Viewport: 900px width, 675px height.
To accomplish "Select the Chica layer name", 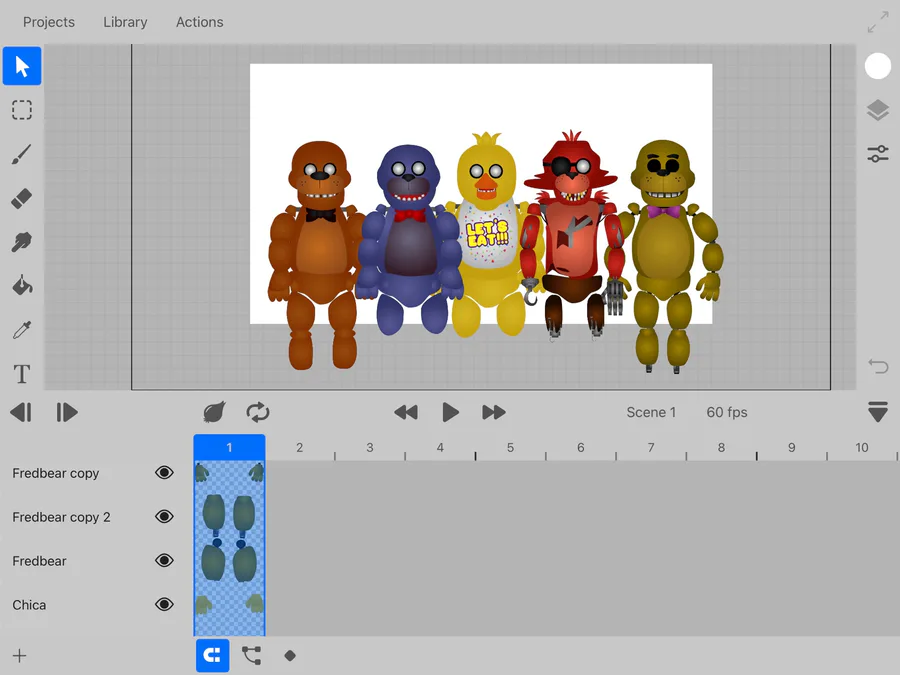I will point(29,605).
